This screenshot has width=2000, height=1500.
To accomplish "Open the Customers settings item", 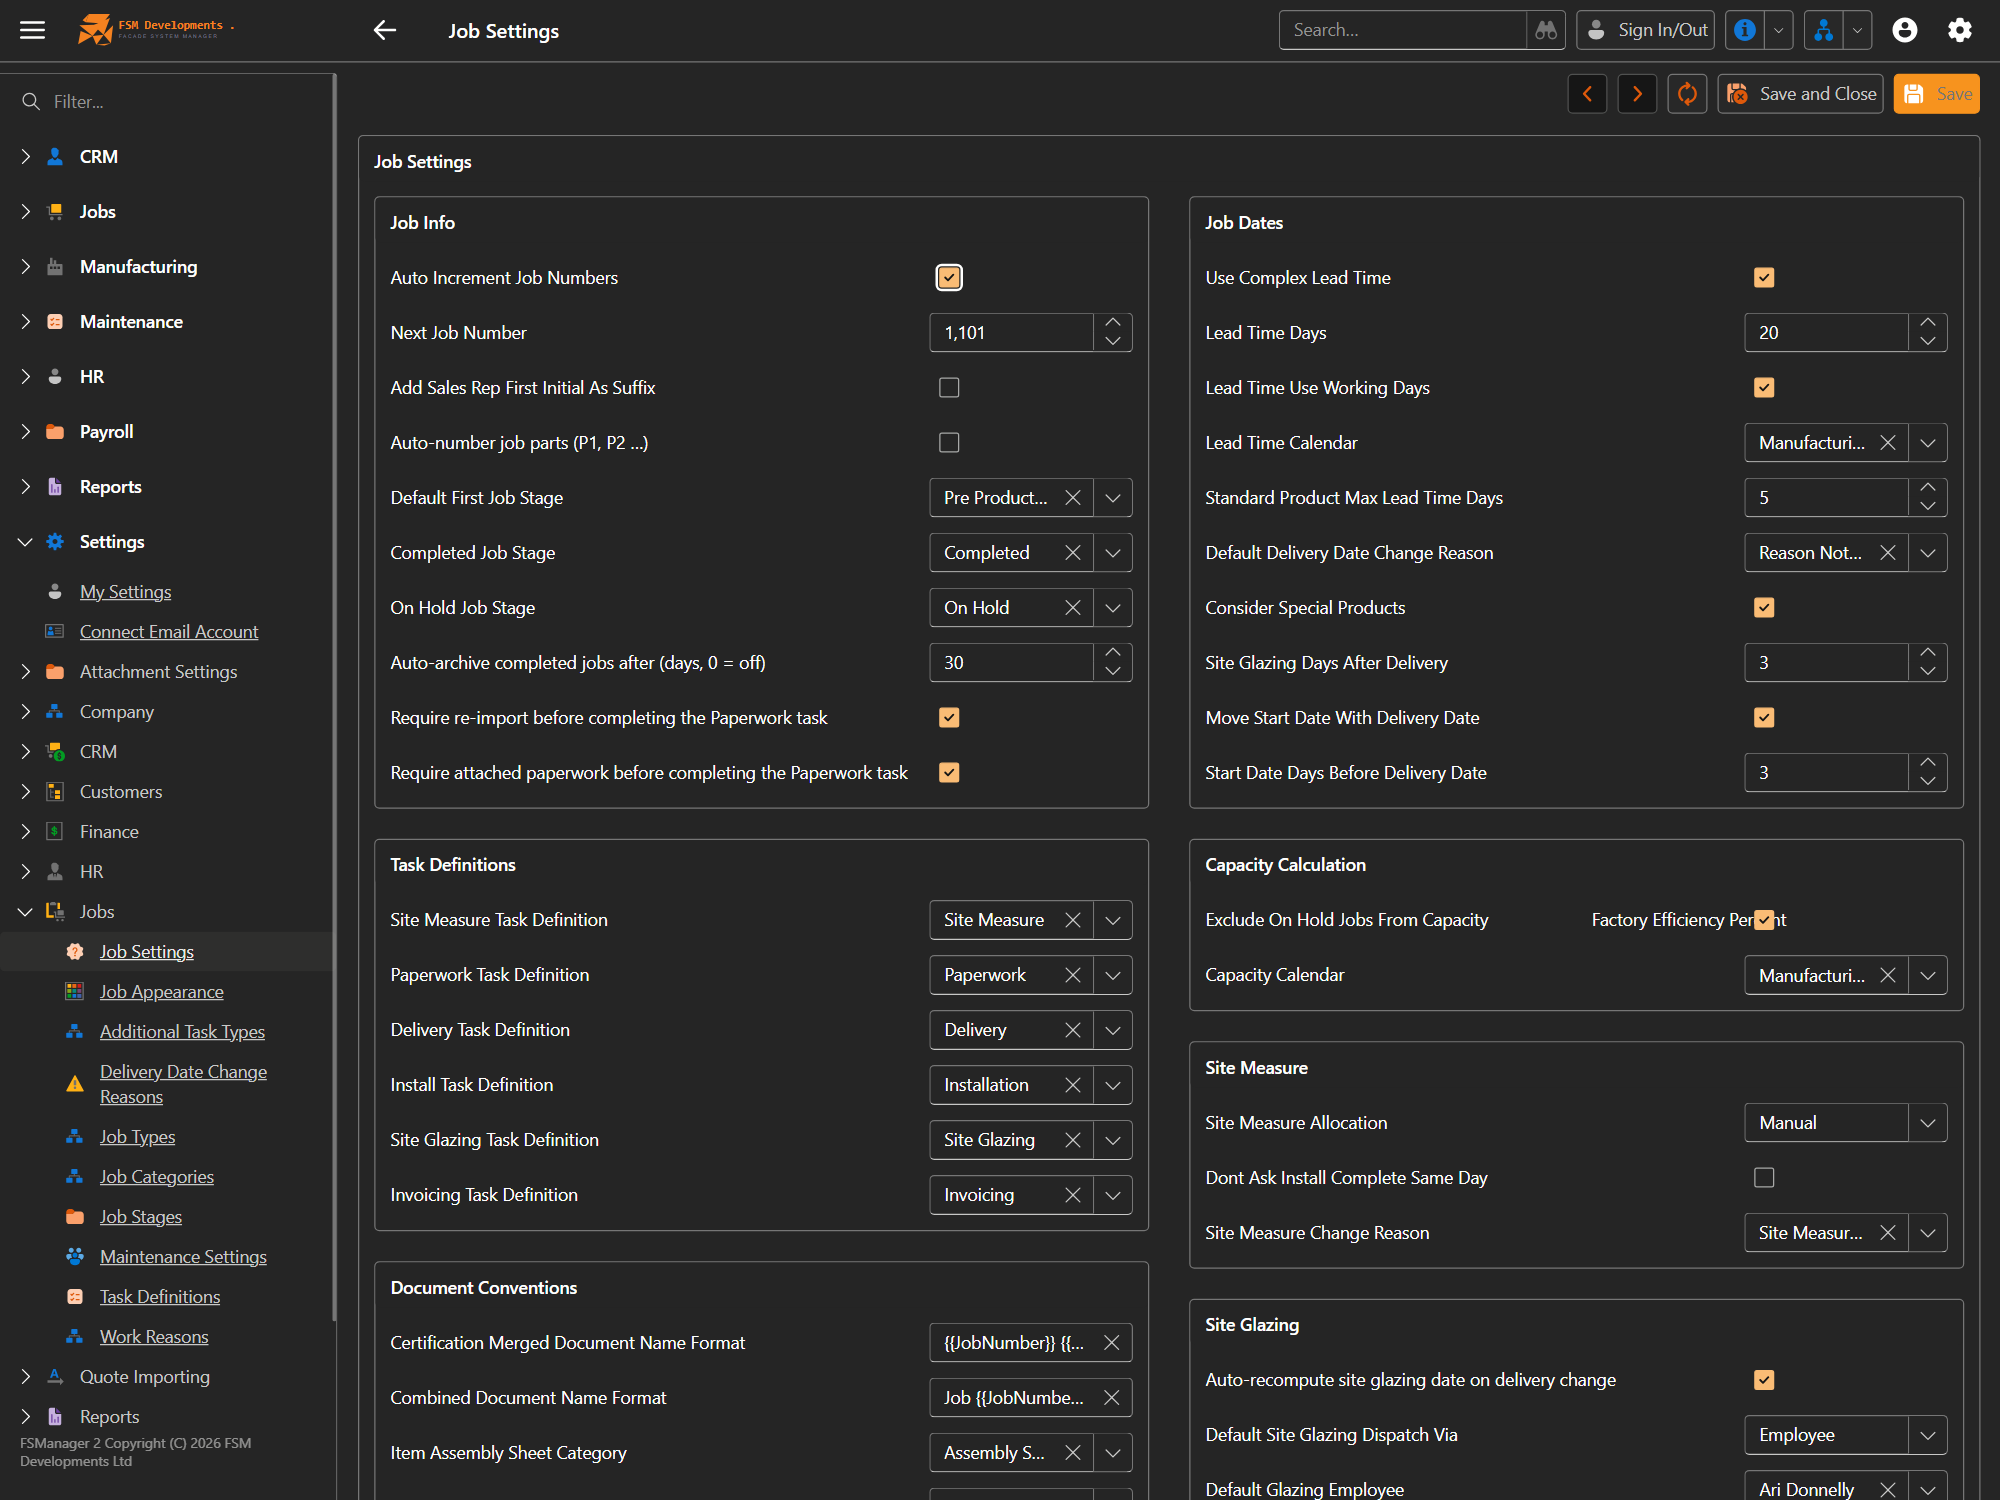I will (x=121, y=792).
